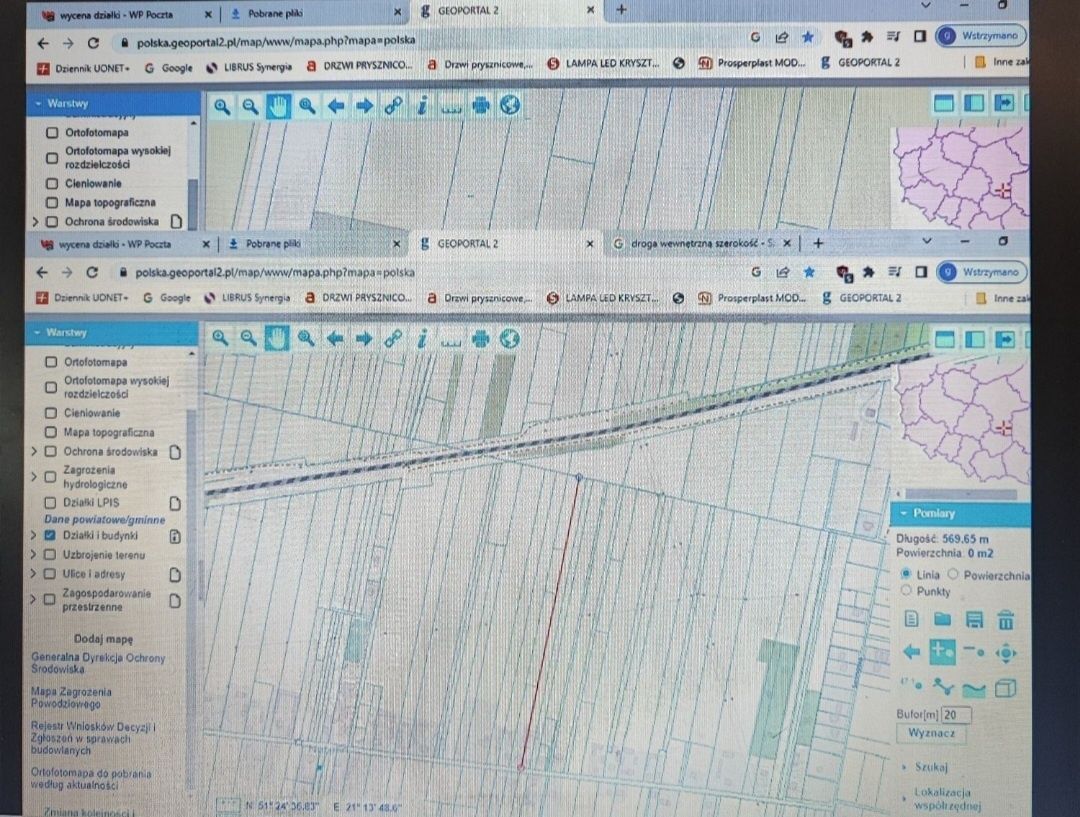Toggle Ortofotomapa checkbox in lower window
Image resolution: width=1080 pixels, height=817 pixels.
click(x=50, y=362)
